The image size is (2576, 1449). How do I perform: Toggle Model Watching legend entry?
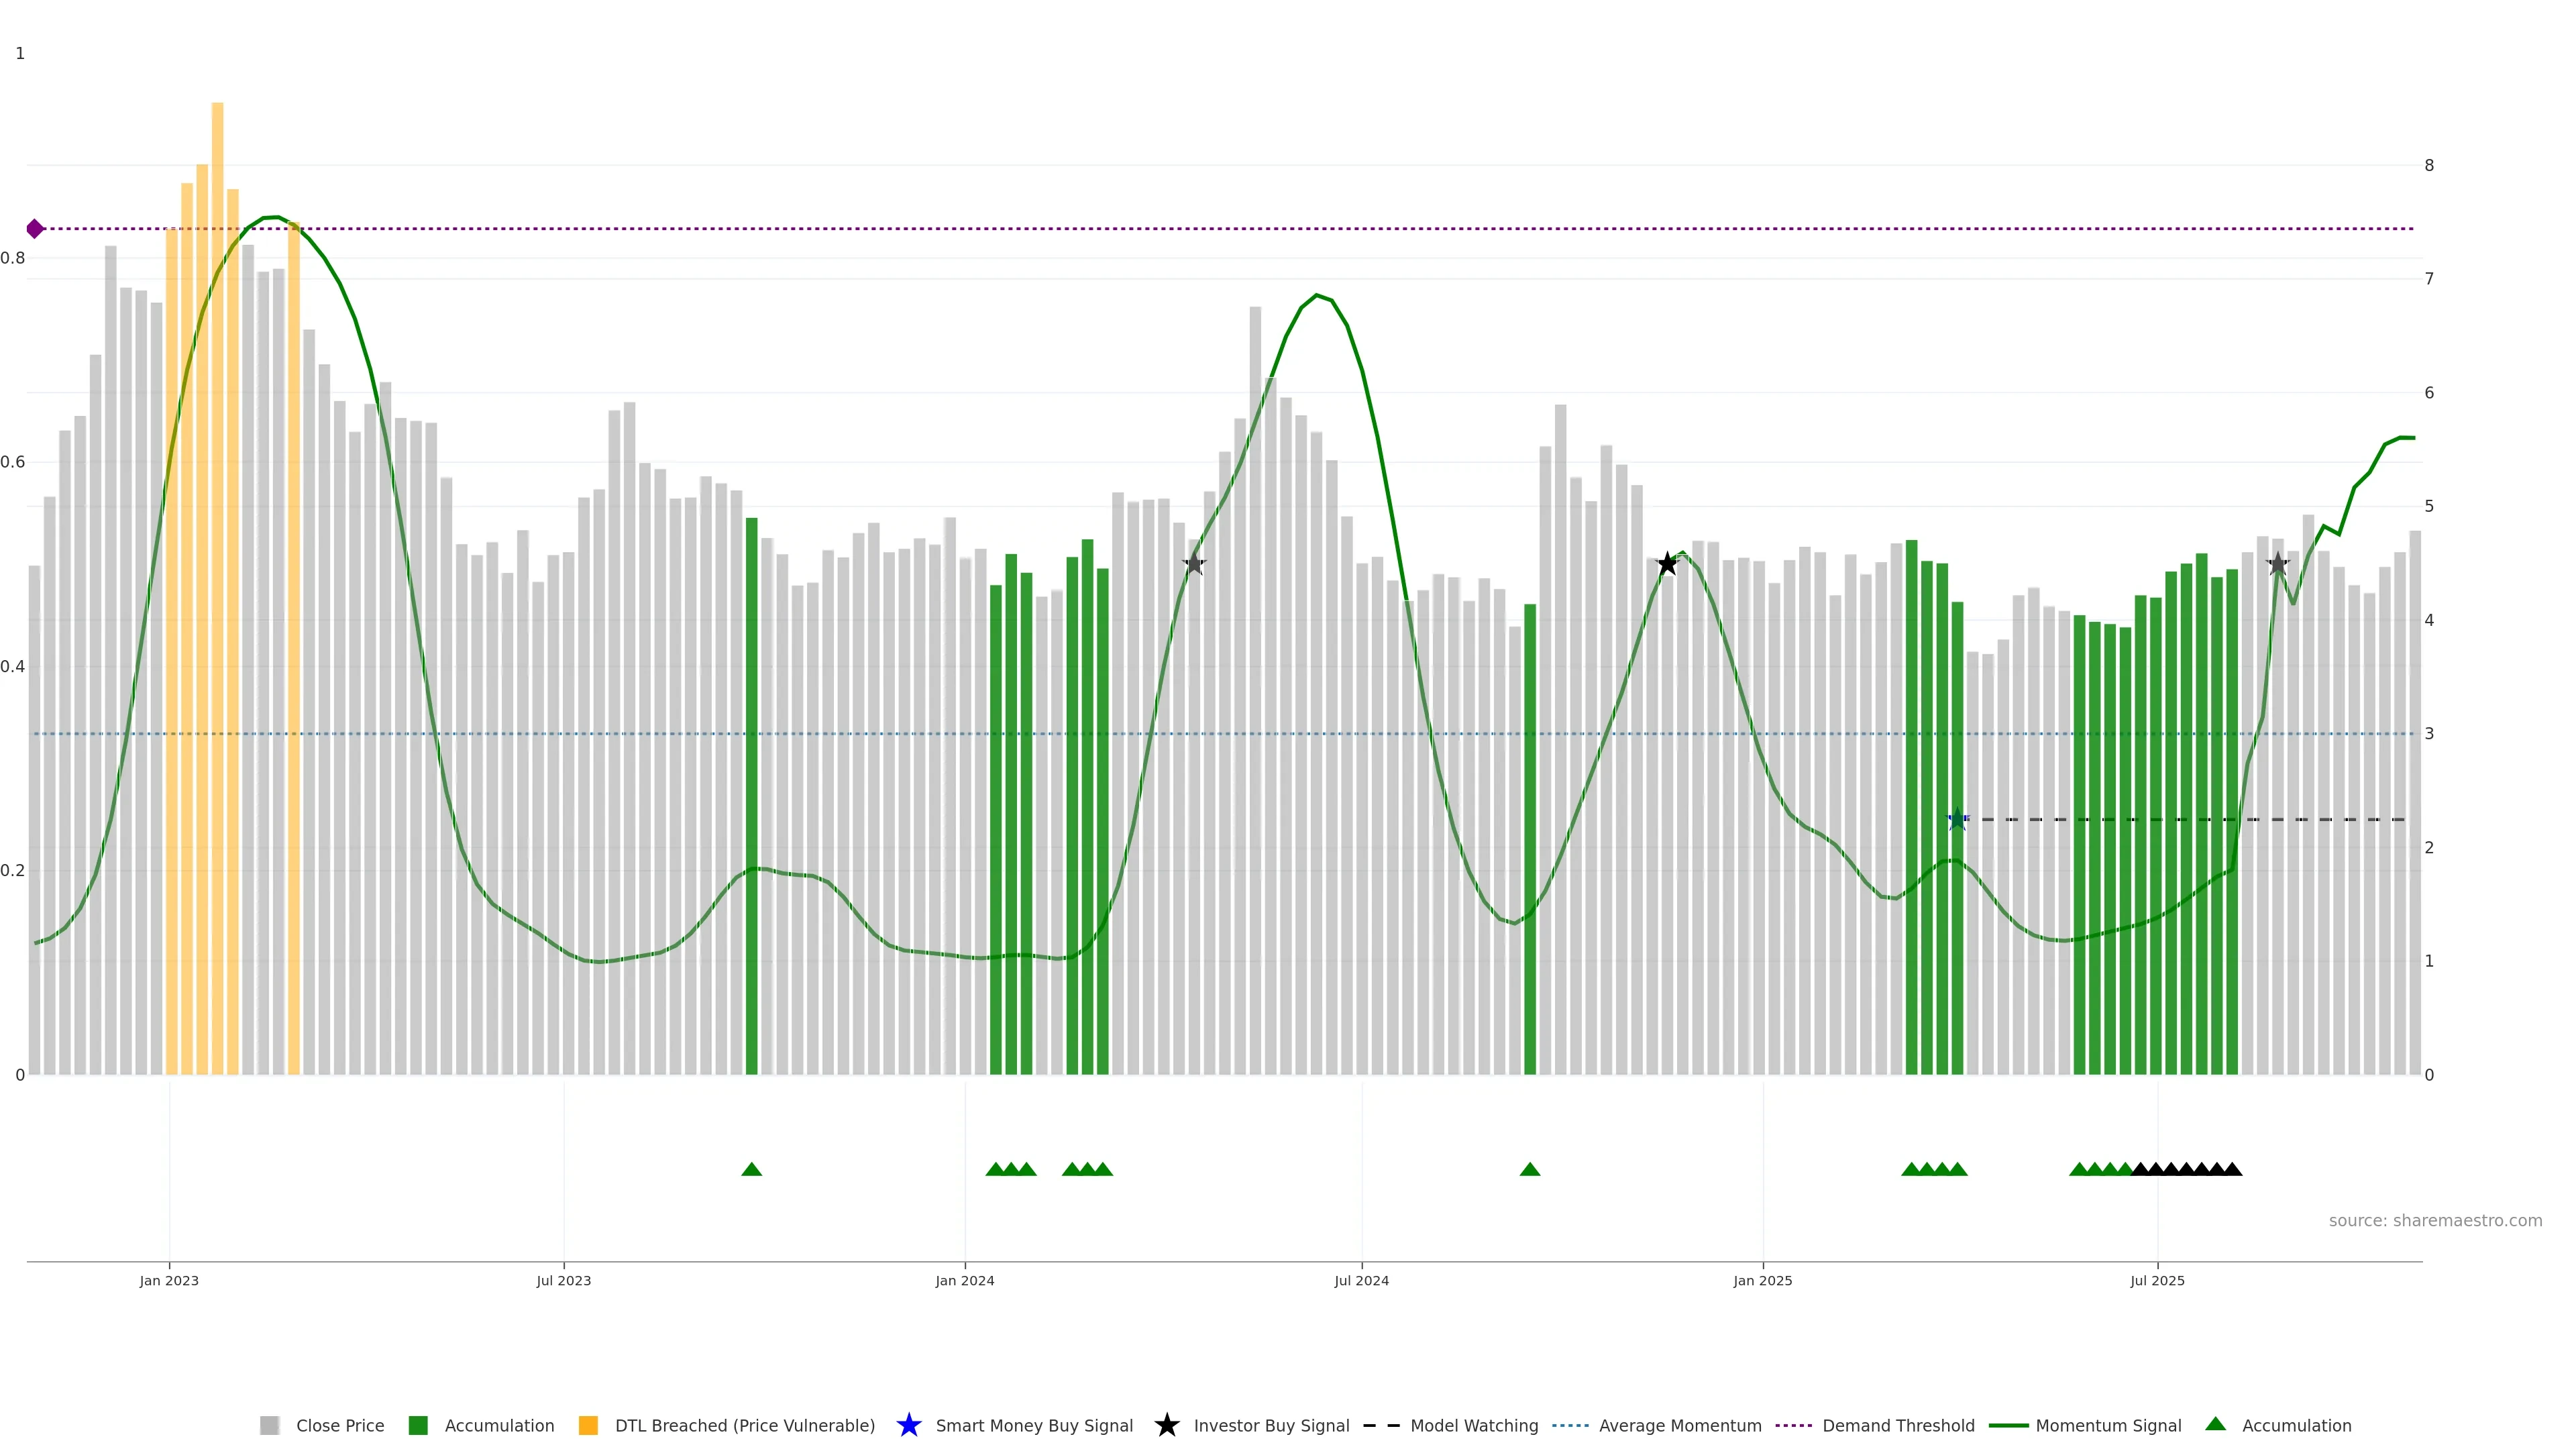(x=1473, y=1425)
